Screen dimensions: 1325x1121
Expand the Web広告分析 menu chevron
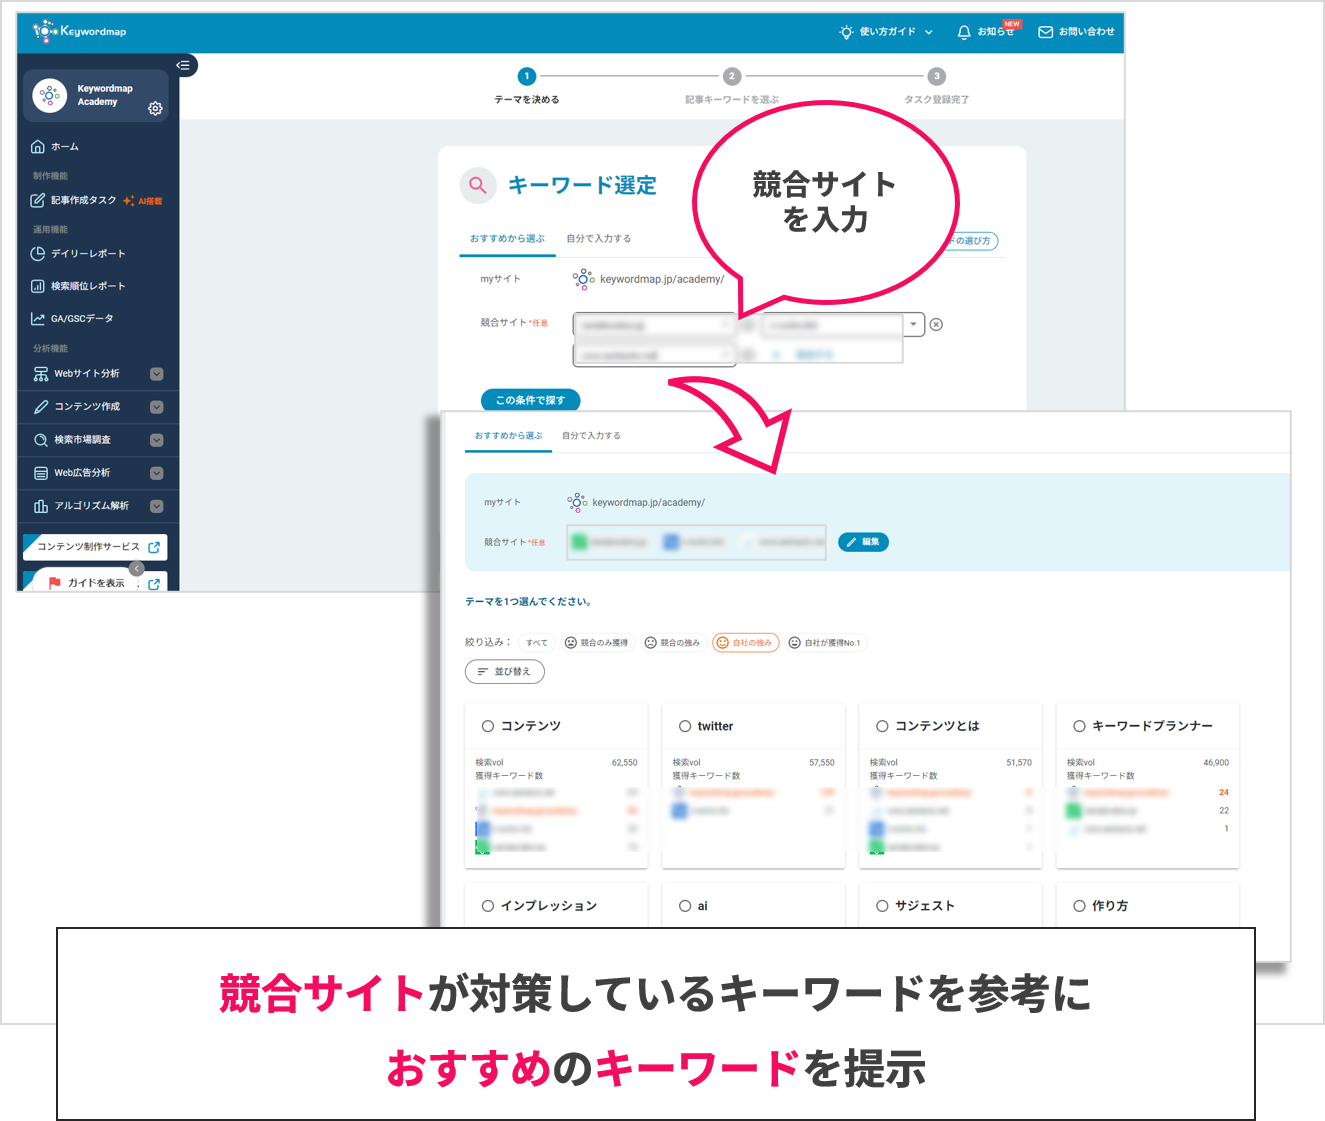click(x=157, y=473)
